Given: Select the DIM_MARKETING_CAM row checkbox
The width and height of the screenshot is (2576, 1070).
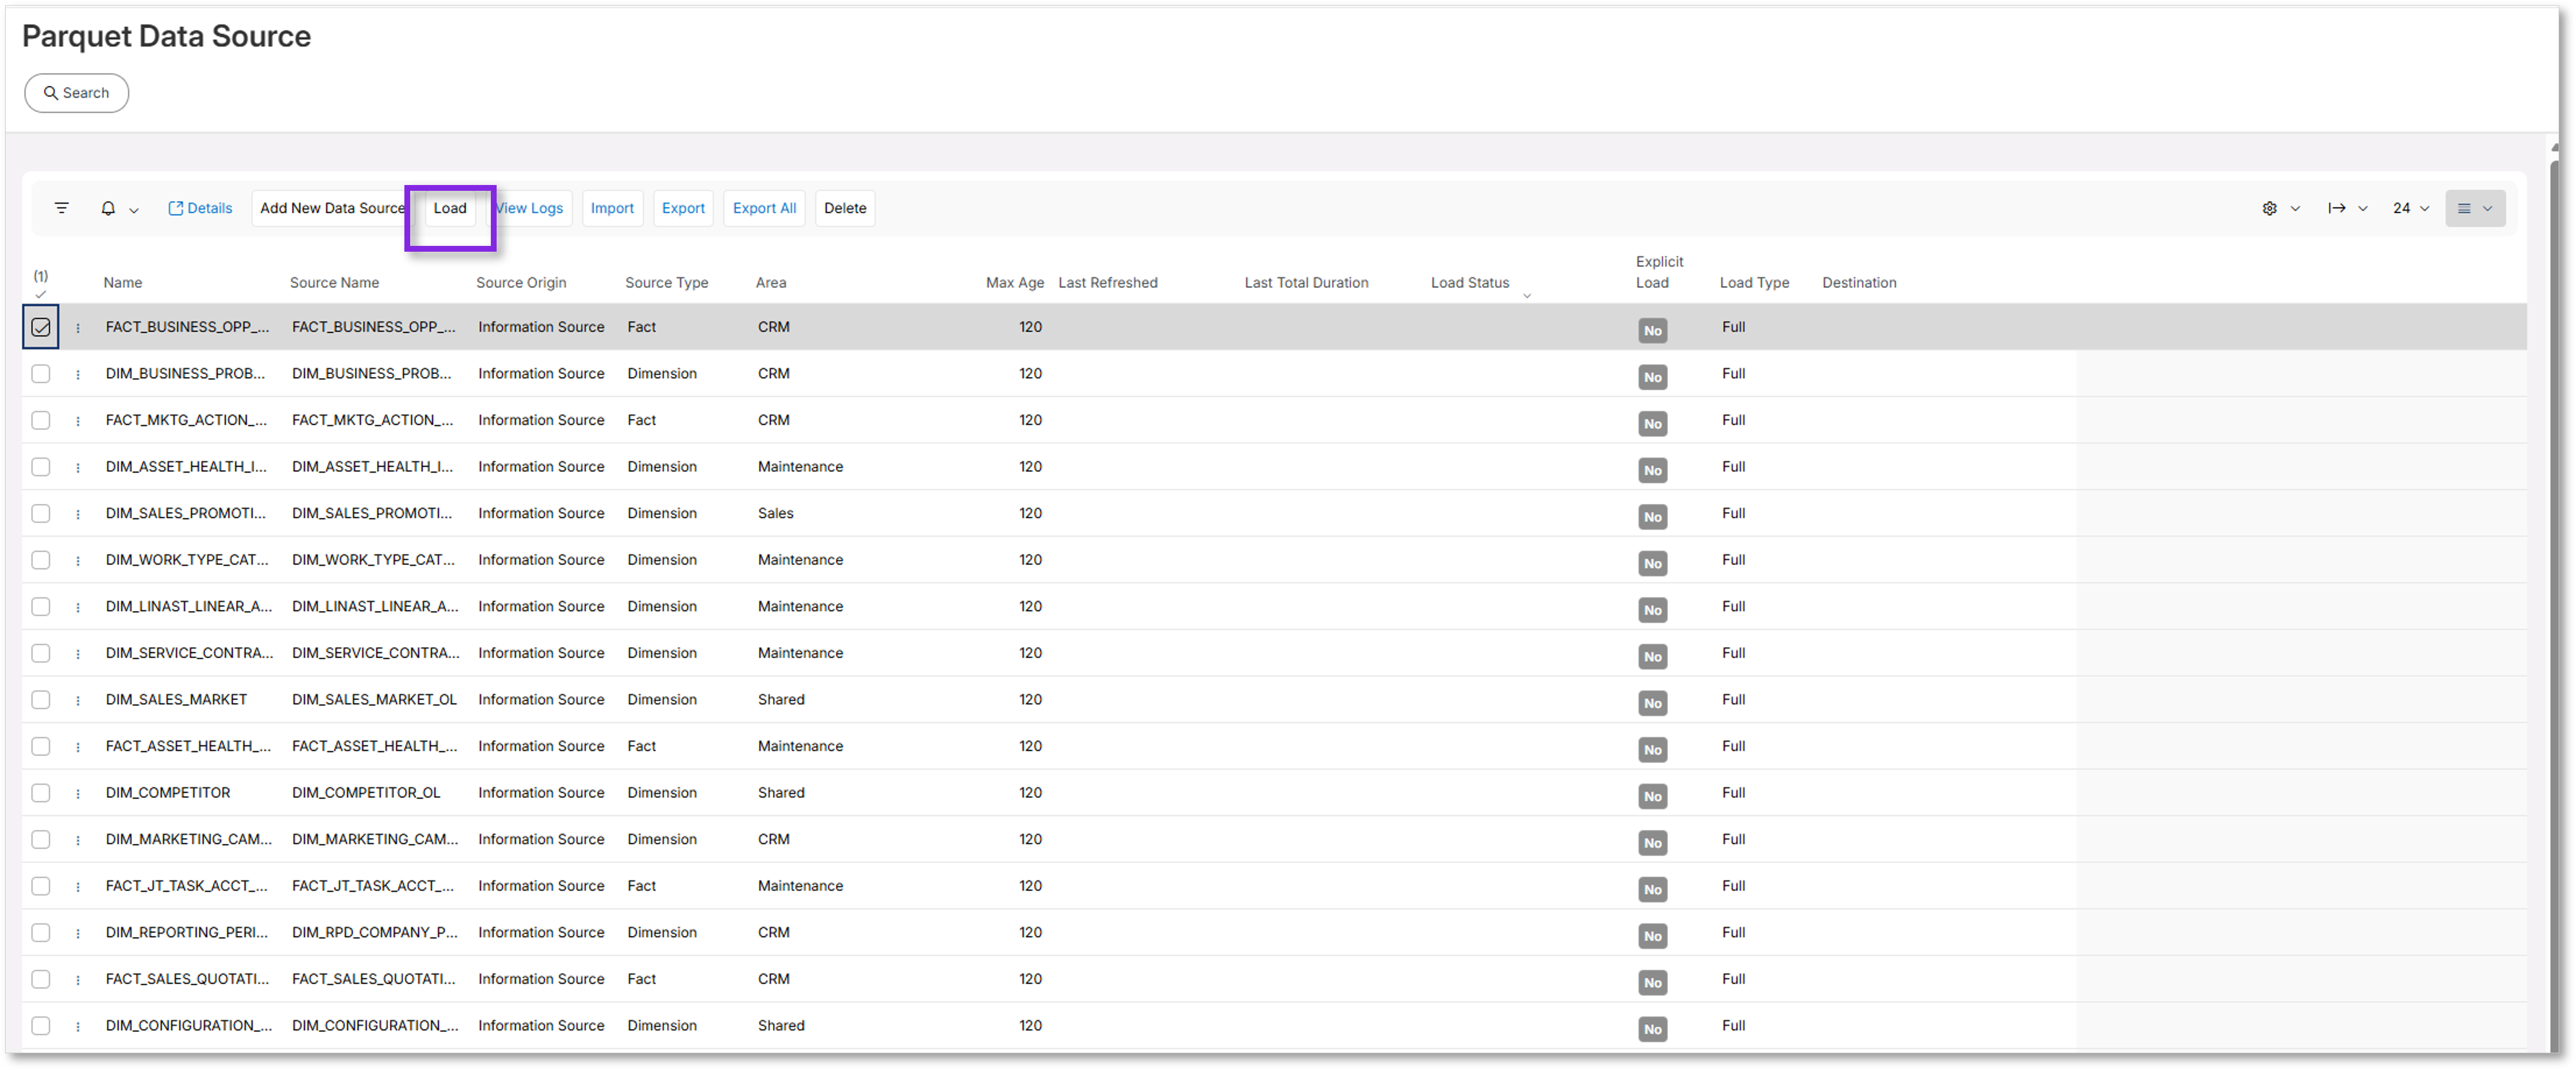Looking at the screenshot, I should click(x=41, y=839).
